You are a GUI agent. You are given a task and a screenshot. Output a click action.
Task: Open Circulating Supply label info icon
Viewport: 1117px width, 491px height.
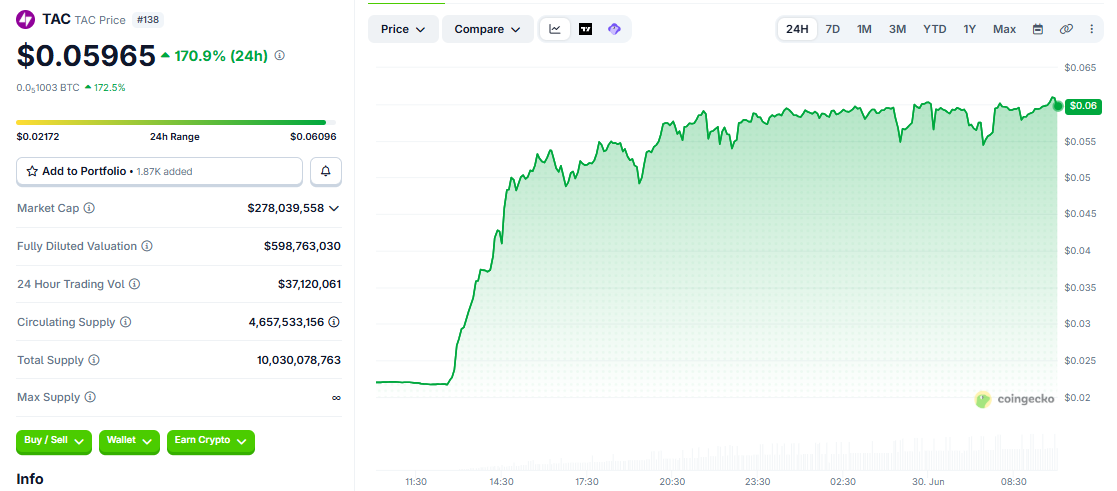tap(125, 322)
